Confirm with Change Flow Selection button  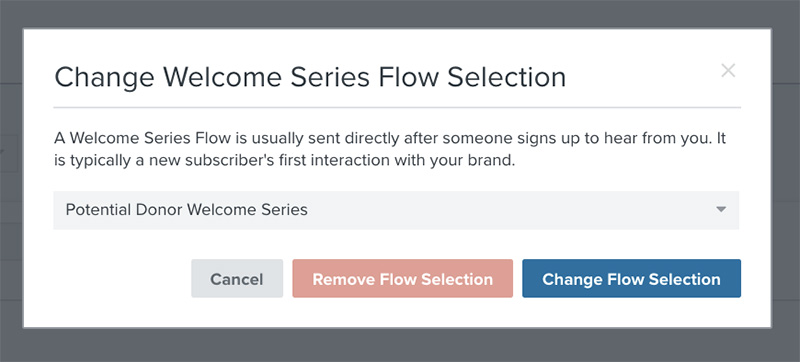click(x=631, y=278)
